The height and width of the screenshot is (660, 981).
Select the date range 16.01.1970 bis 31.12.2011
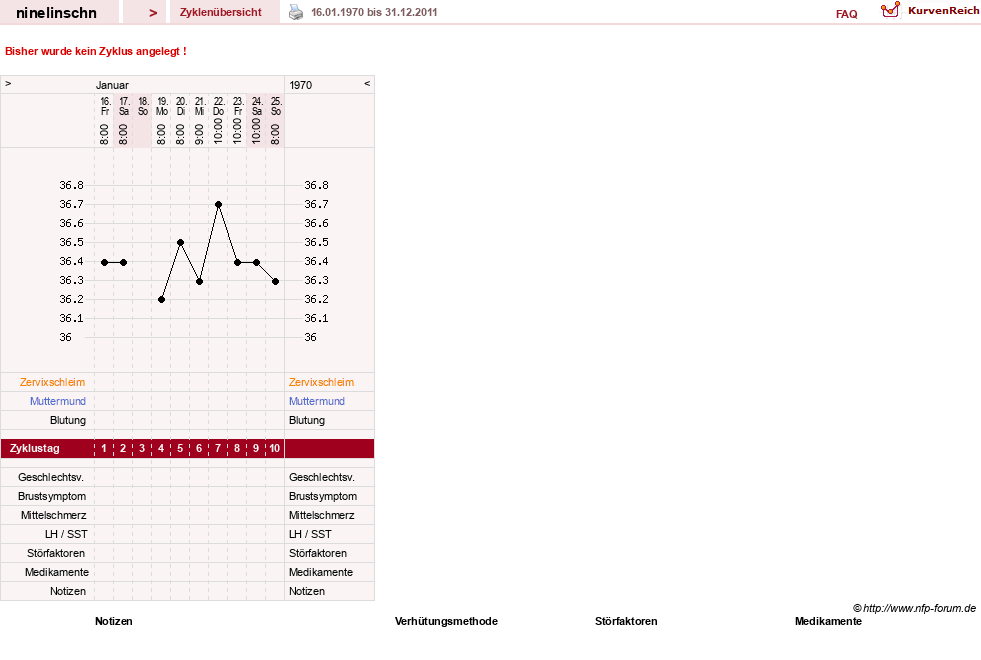pos(374,13)
